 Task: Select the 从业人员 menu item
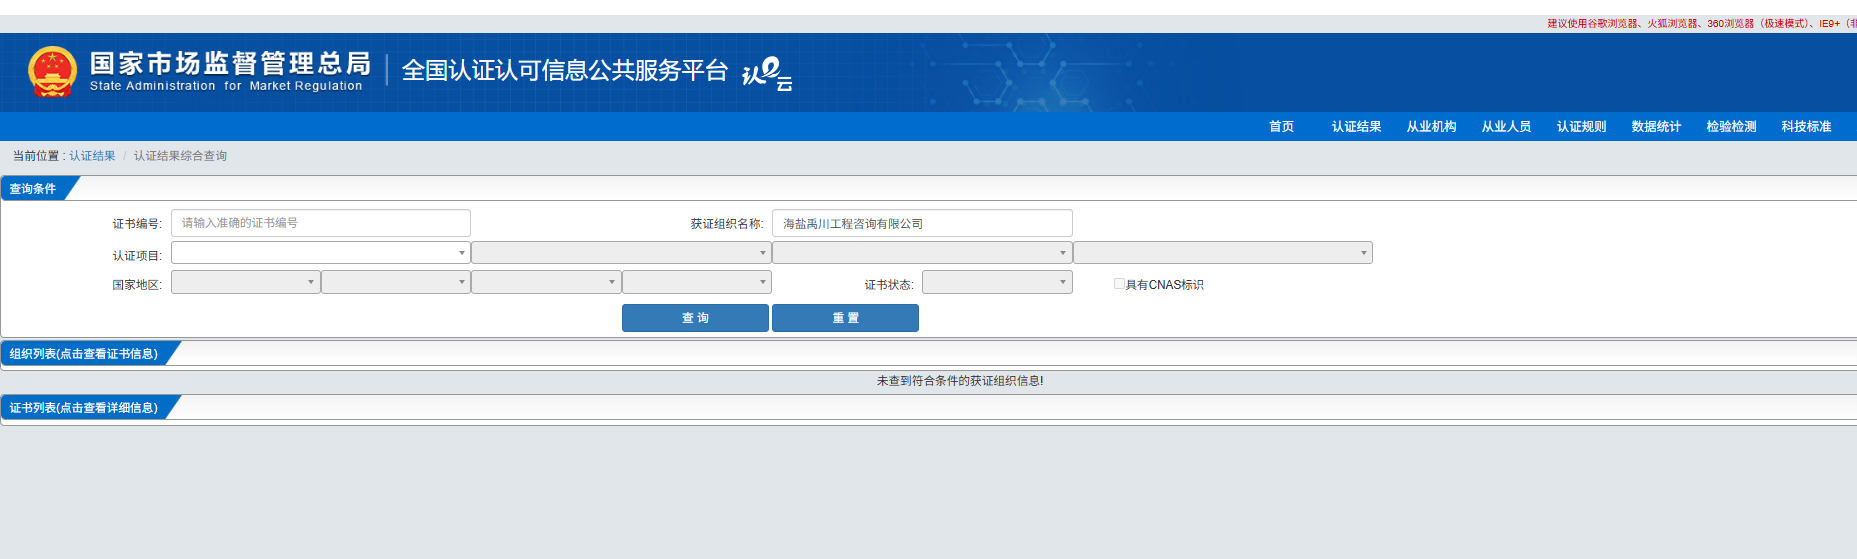click(x=1506, y=127)
